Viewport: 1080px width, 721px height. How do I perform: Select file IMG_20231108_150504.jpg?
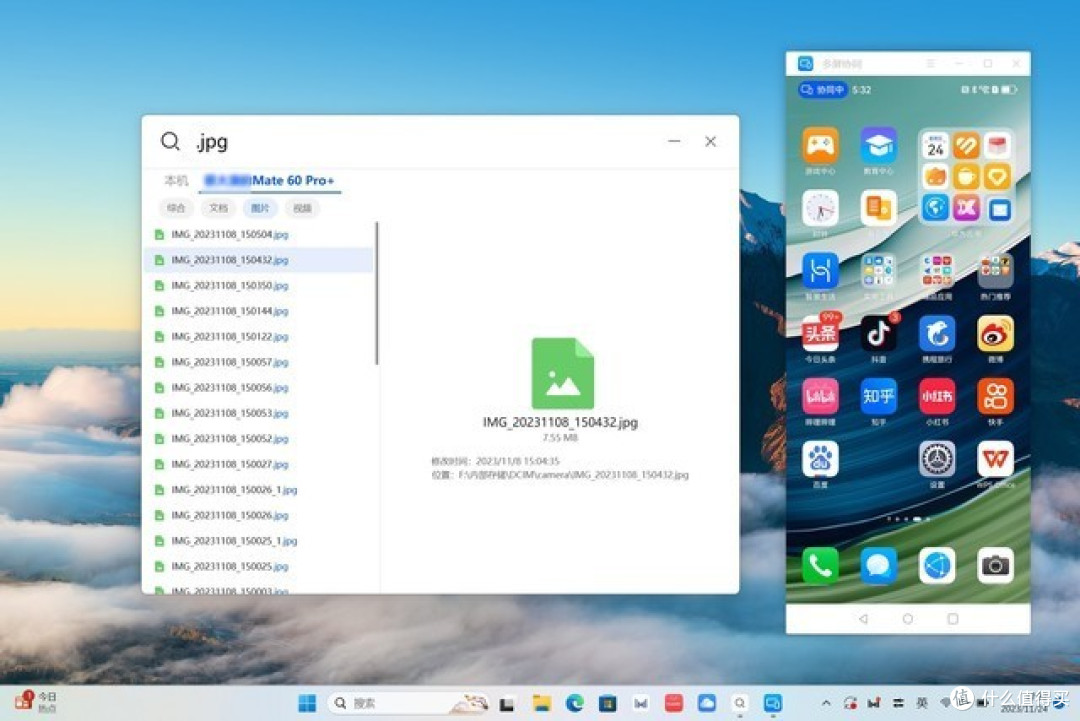pos(258,235)
